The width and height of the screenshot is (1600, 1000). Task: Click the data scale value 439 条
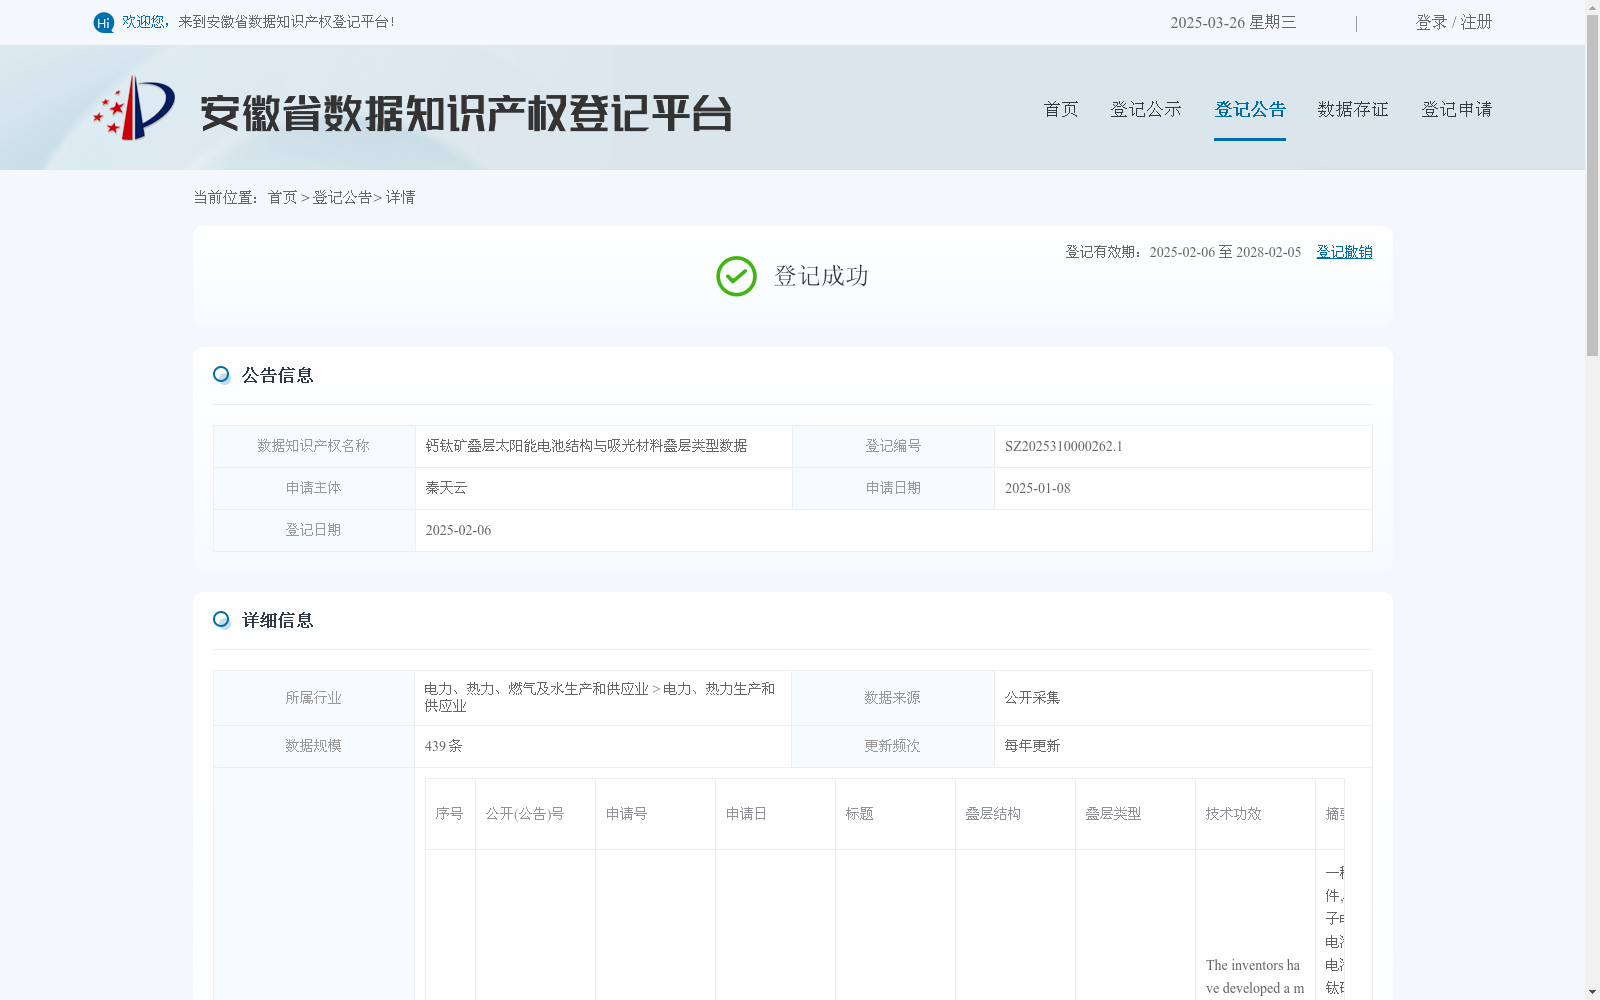click(x=443, y=746)
